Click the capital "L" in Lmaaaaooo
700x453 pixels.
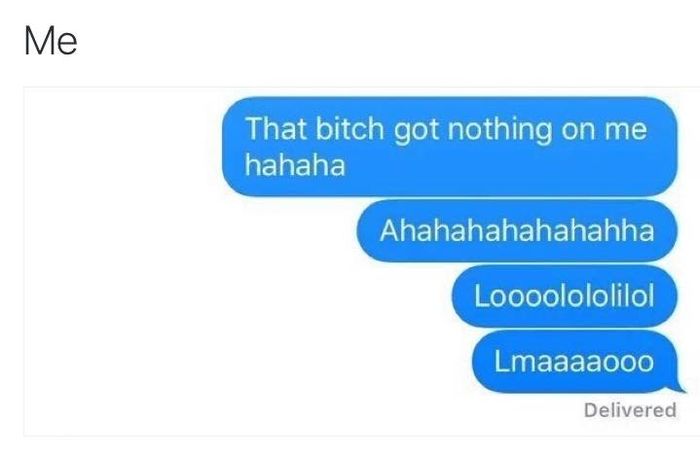(501, 361)
